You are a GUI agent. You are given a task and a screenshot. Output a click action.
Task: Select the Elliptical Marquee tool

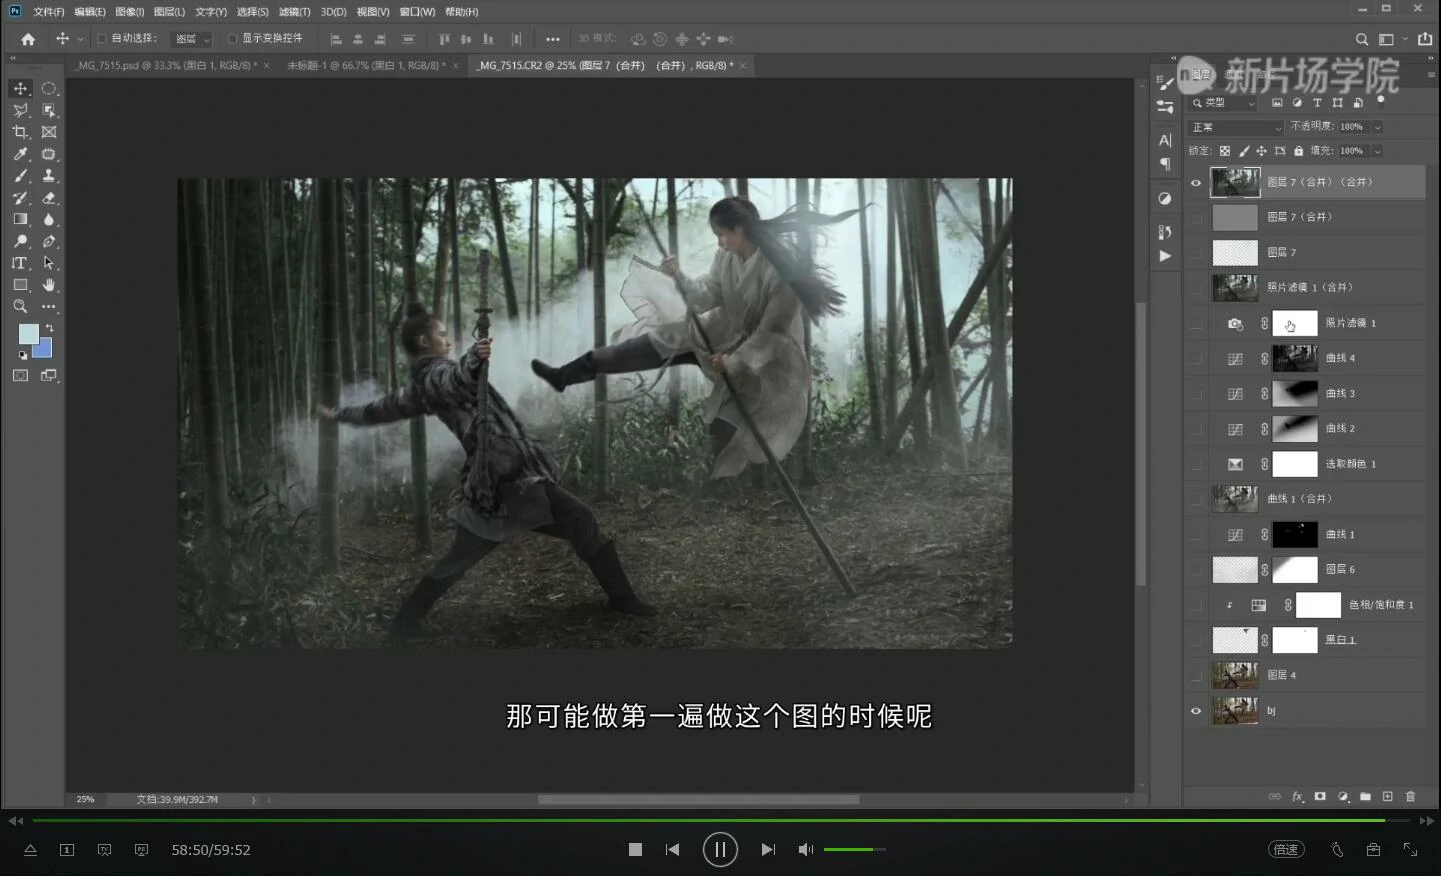pos(48,88)
